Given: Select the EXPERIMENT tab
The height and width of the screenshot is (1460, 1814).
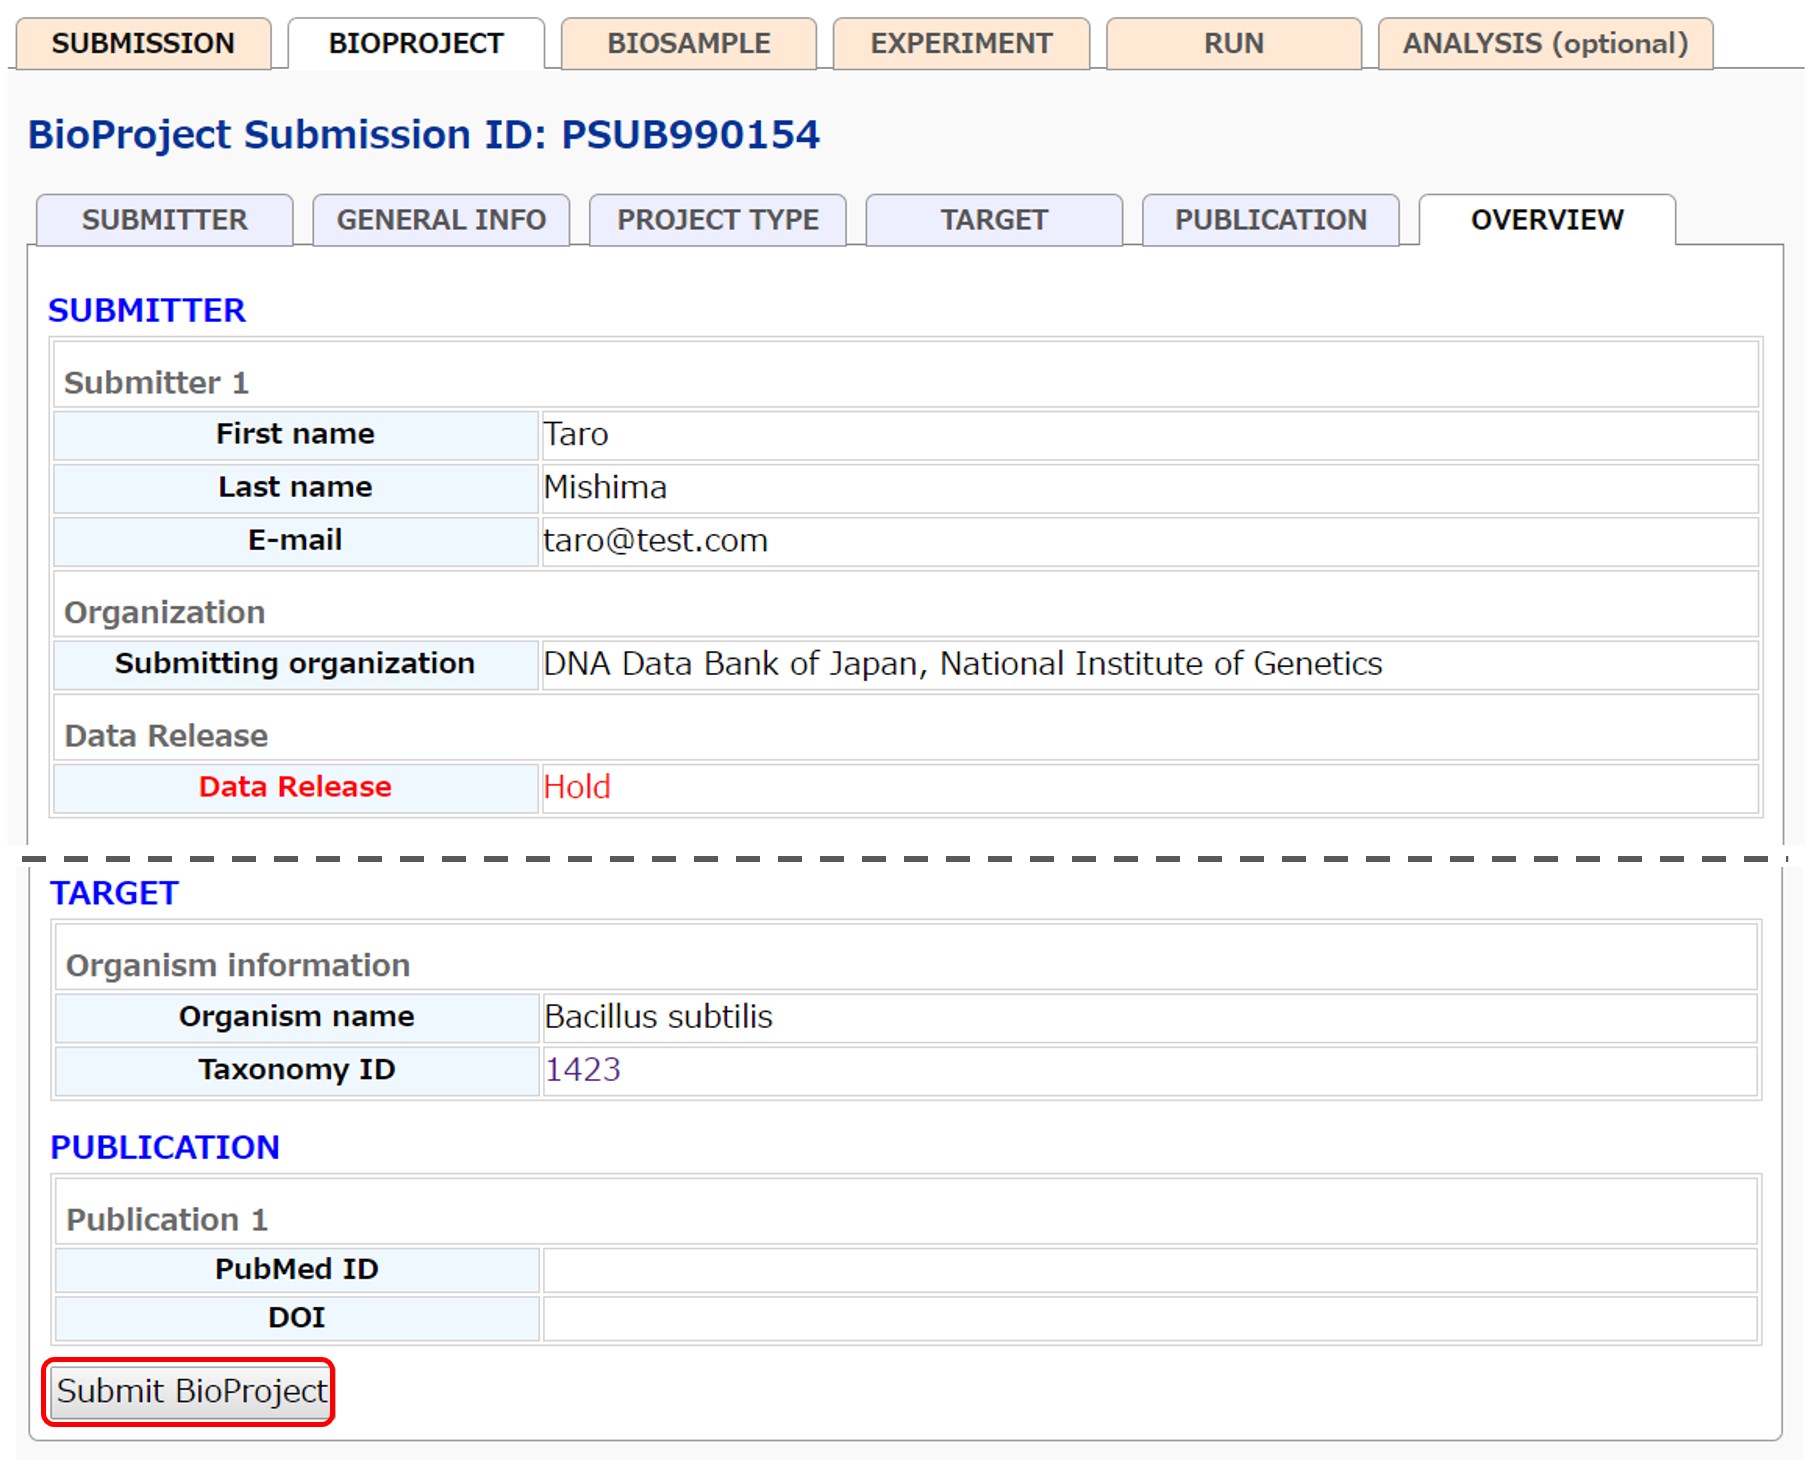Looking at the screenshot, I should point(961,44).
